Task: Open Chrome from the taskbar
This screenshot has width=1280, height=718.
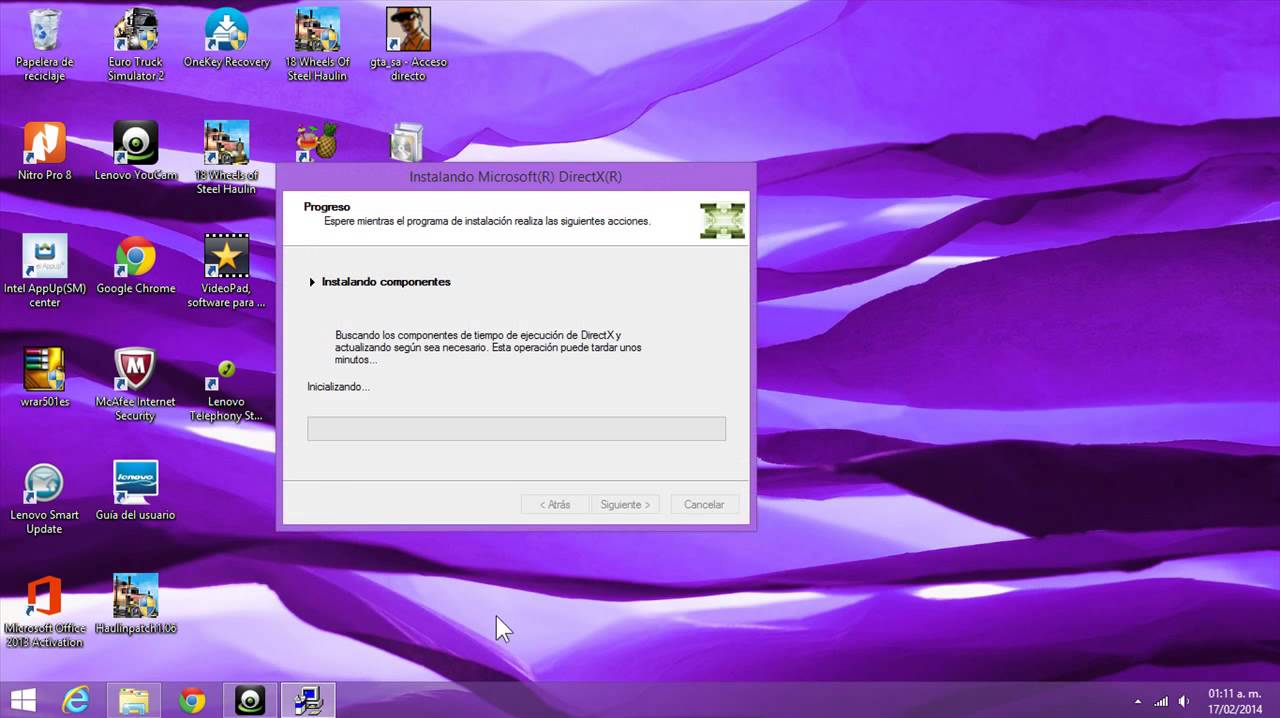Action: [192, 700]
